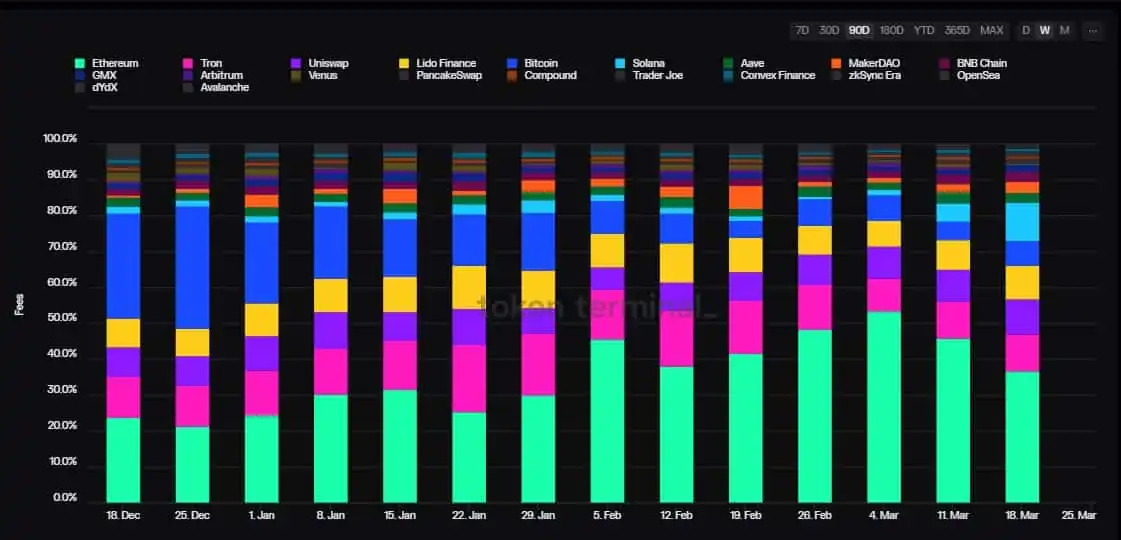Click the Ethereum green segment of 4. Mar bar

884,407
